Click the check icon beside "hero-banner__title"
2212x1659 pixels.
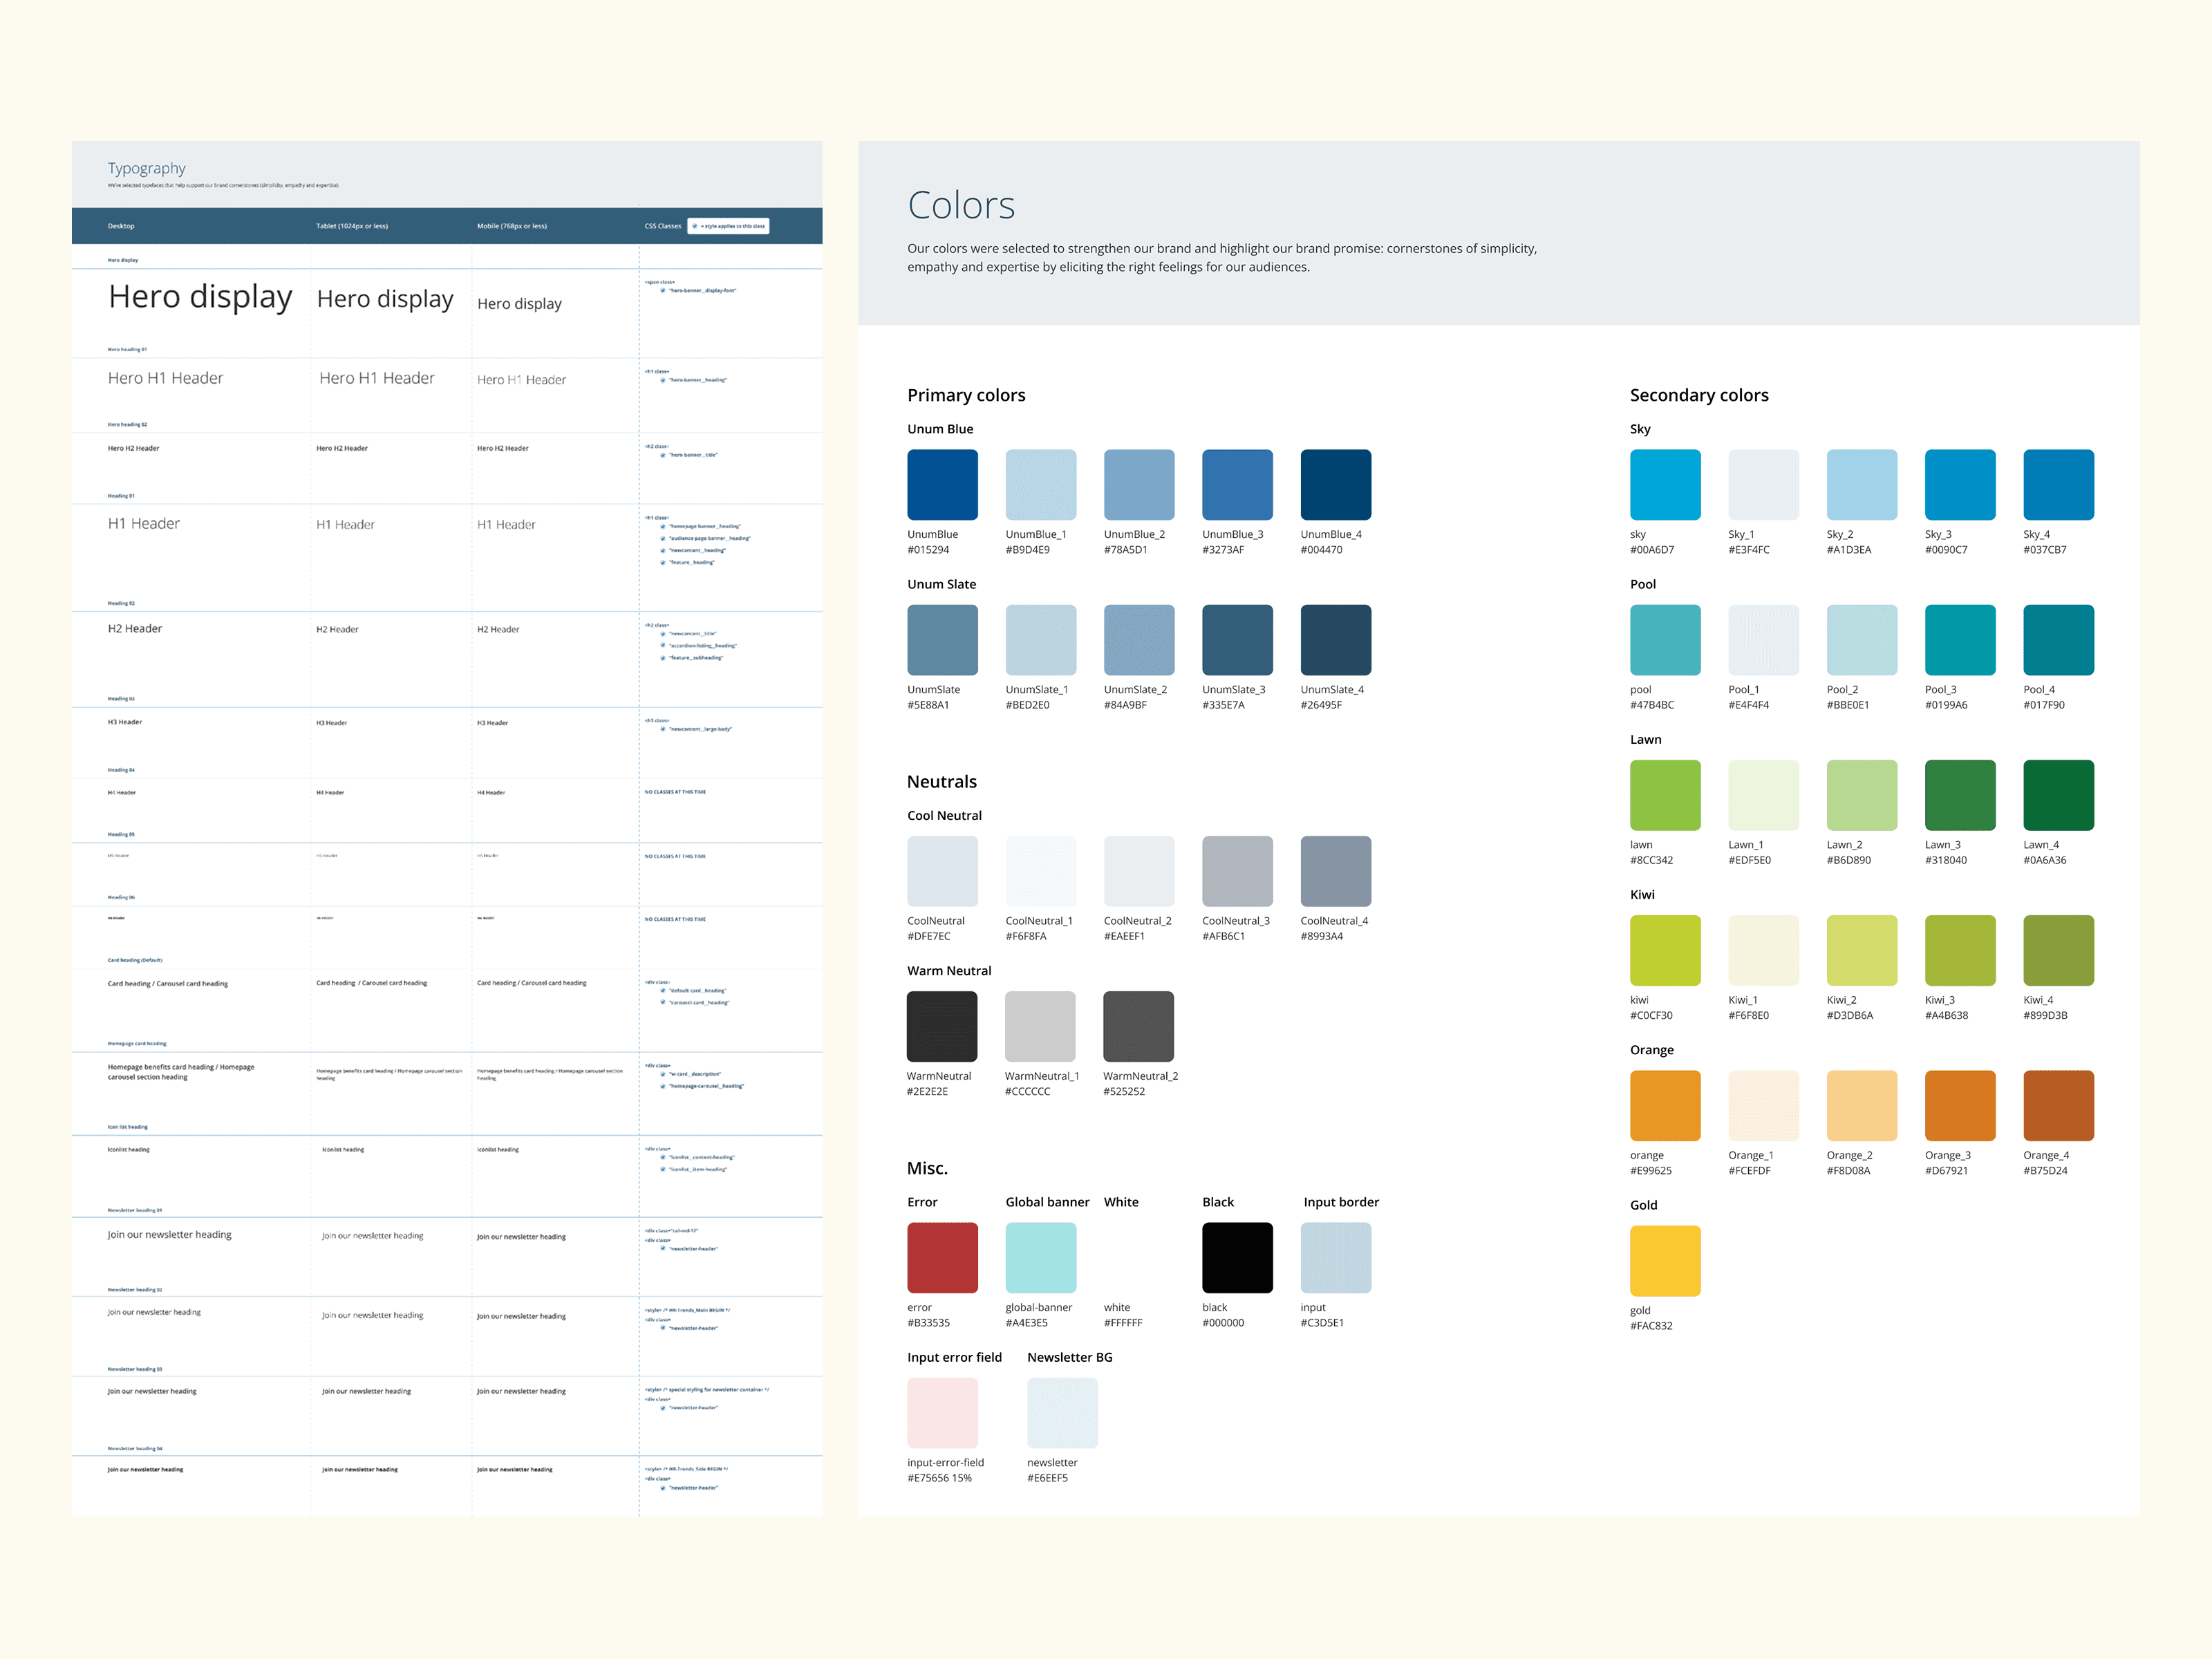tap(663, 455)
